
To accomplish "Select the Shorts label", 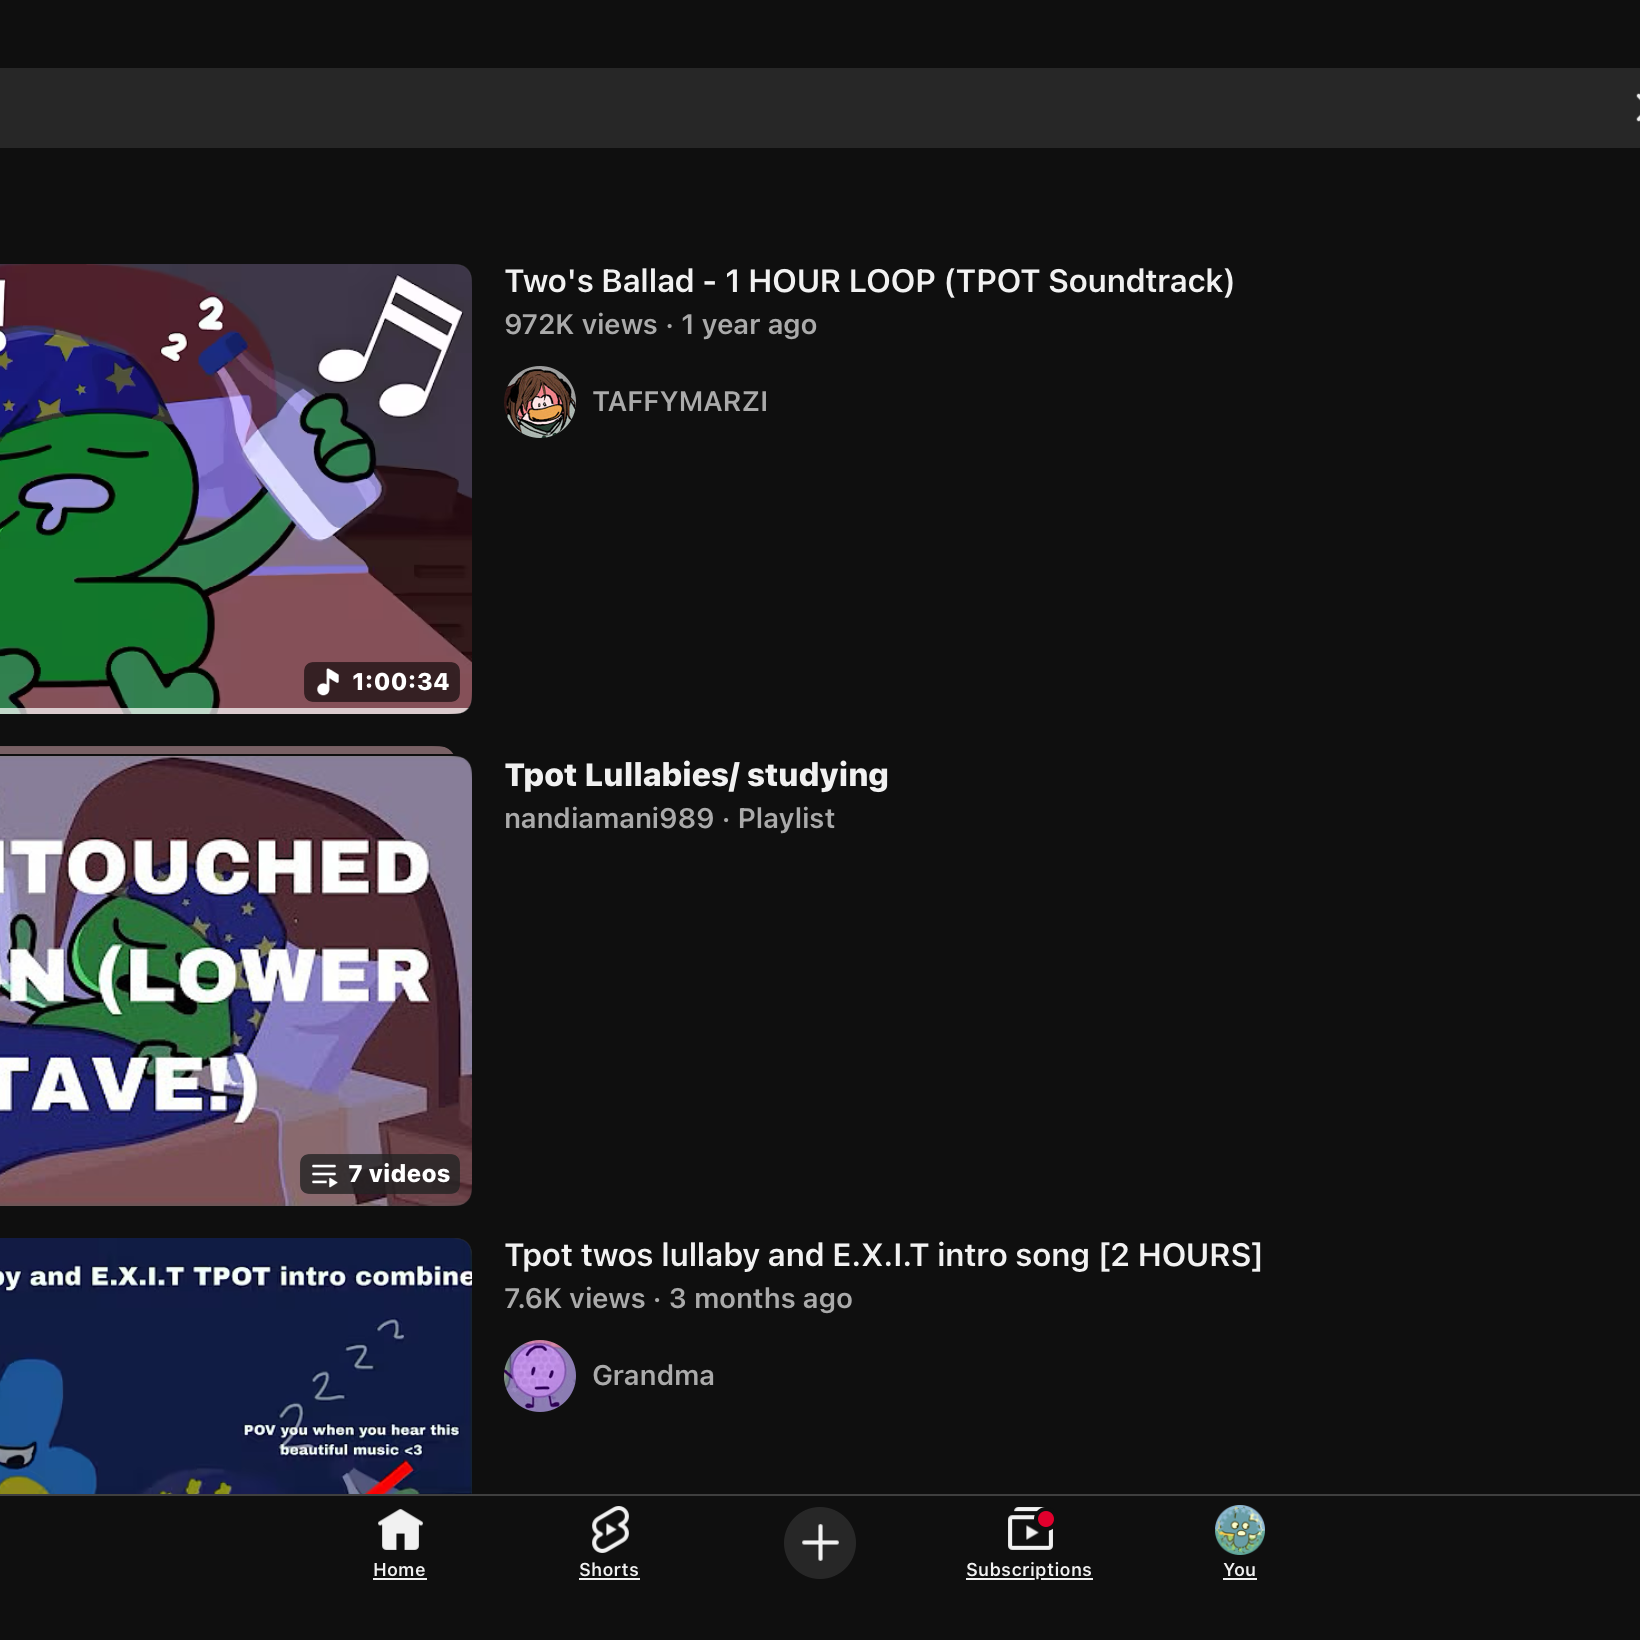I will (609, 1570).
